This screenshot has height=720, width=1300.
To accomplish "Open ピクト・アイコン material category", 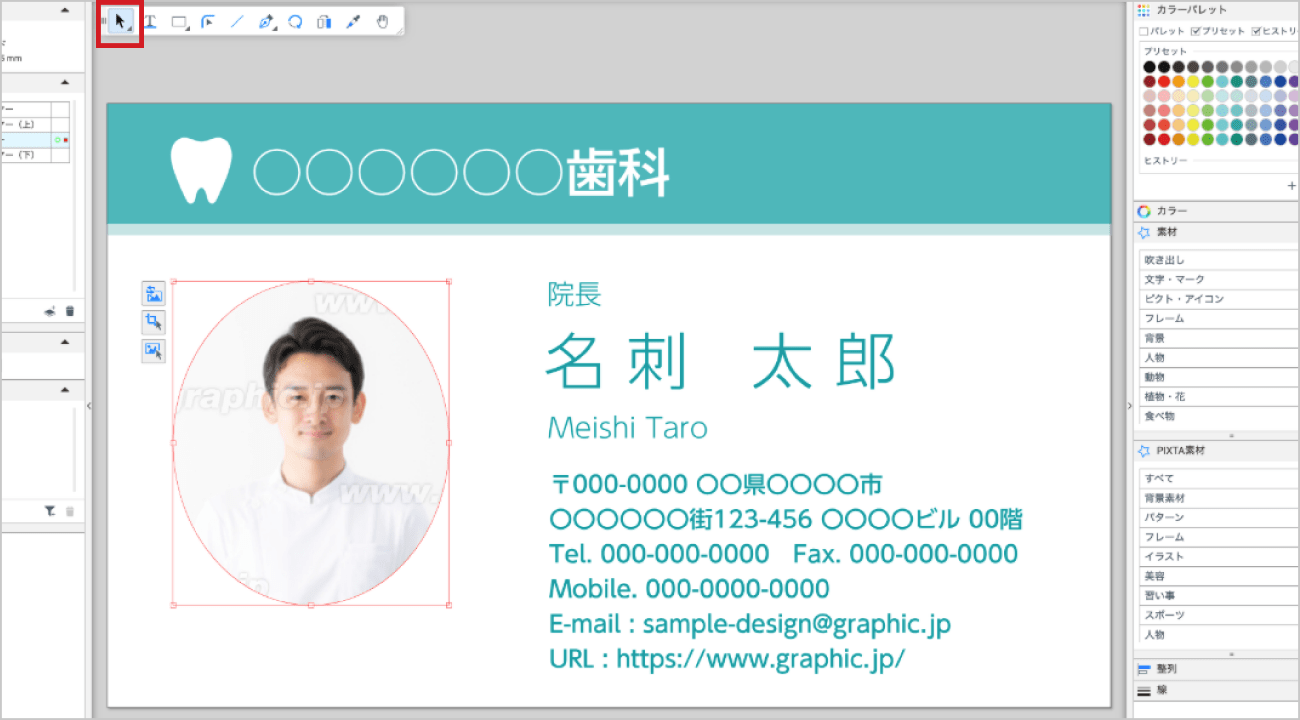I will click(1219, 299).
